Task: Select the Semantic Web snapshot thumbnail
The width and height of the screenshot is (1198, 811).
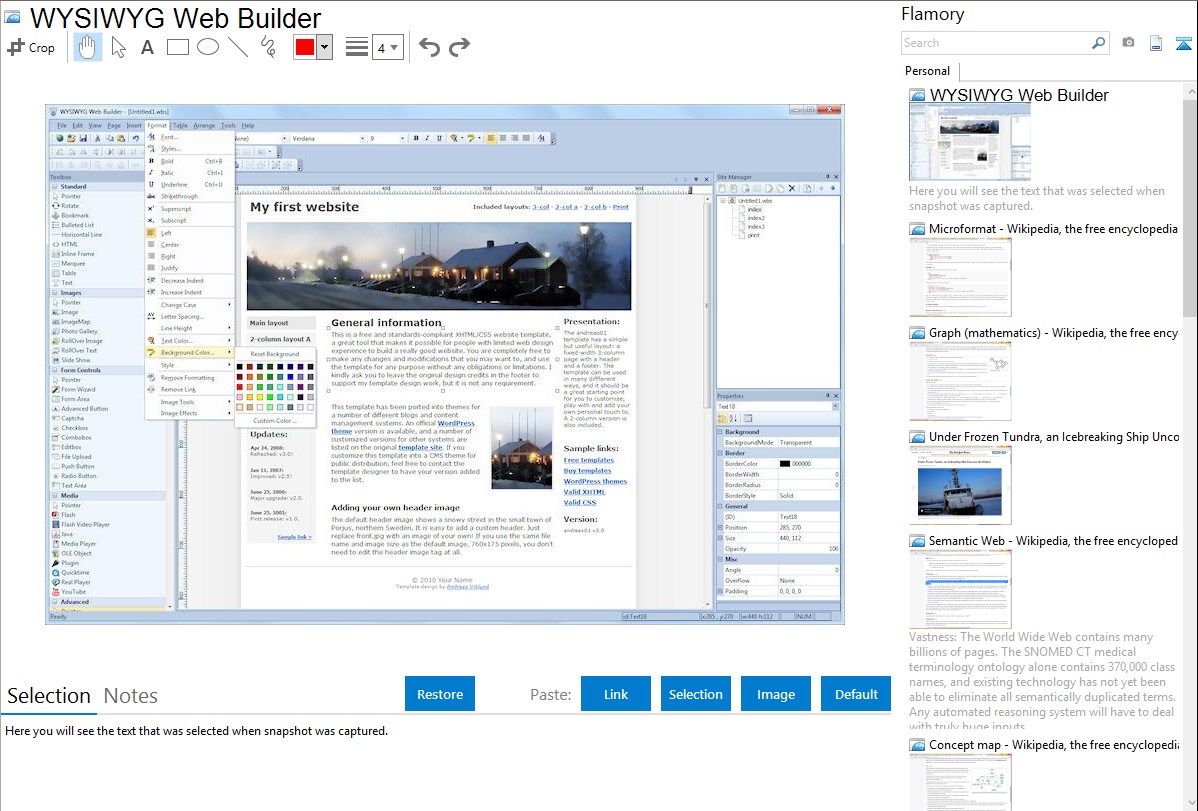Action: (960, 589)
